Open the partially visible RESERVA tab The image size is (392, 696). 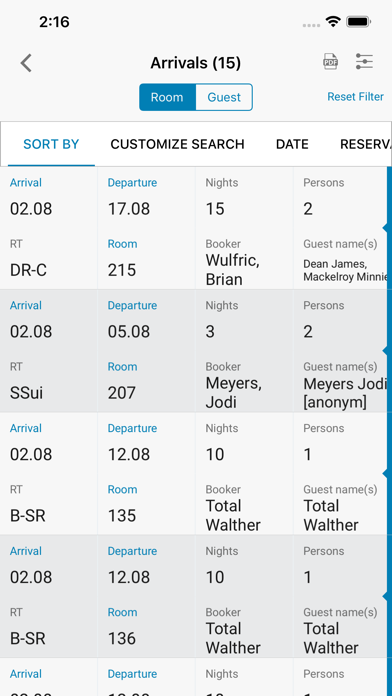coord(365,144)
